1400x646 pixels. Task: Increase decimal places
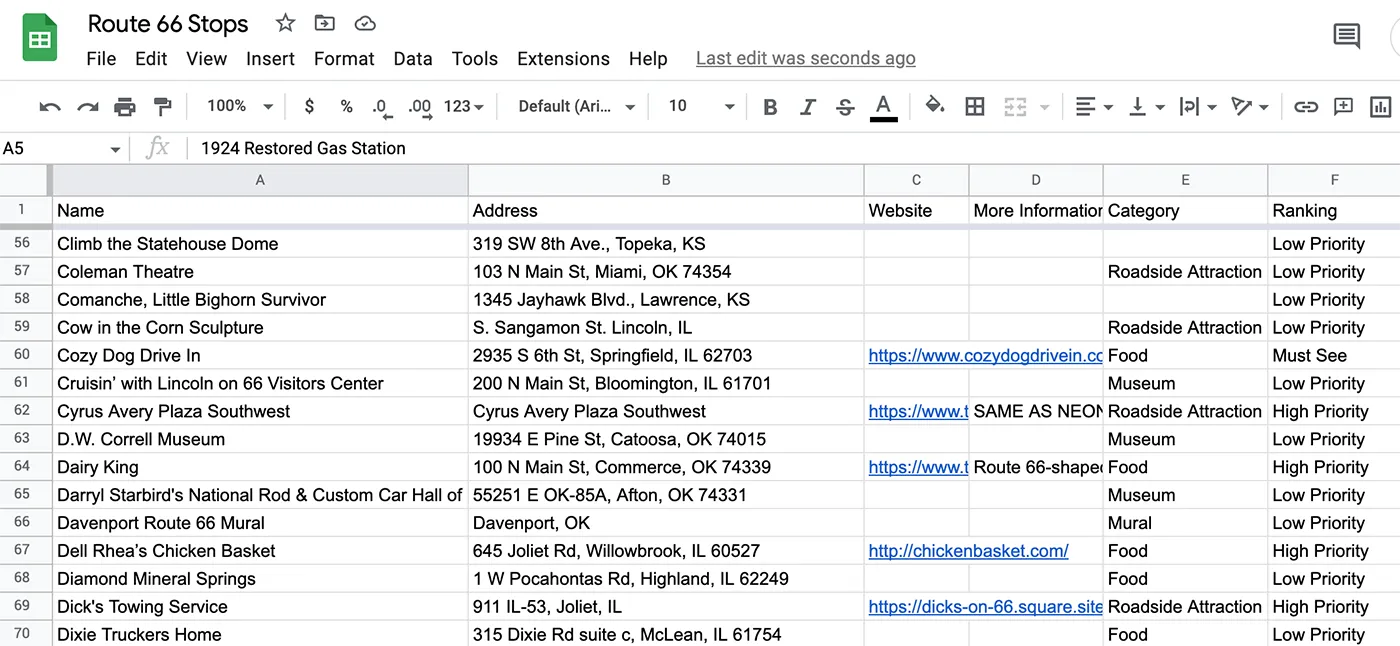pyautogui.click(x=420, y=106)
